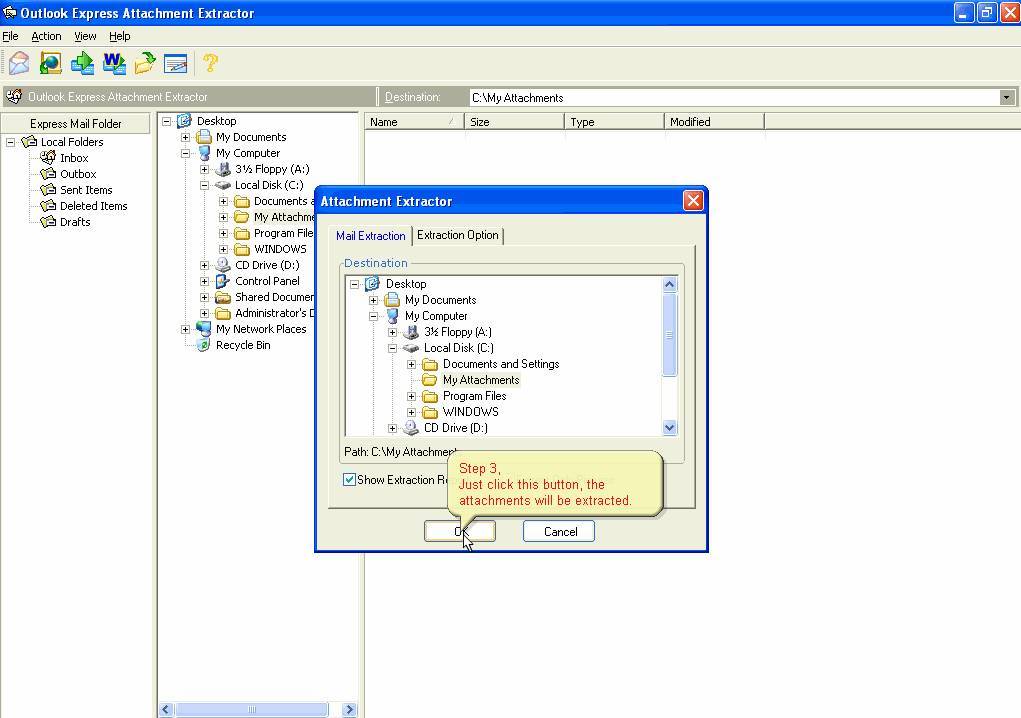The height and width of the screenshot is (718, 1021).
Task: Click the My Network Places icon
Action: (204, 329)
